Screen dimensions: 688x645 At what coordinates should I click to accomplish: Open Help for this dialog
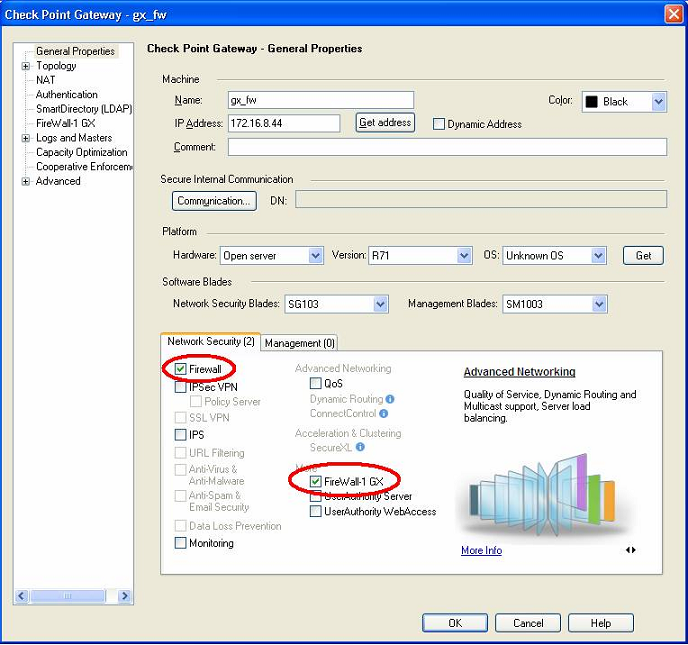click(x=601, y=623)
